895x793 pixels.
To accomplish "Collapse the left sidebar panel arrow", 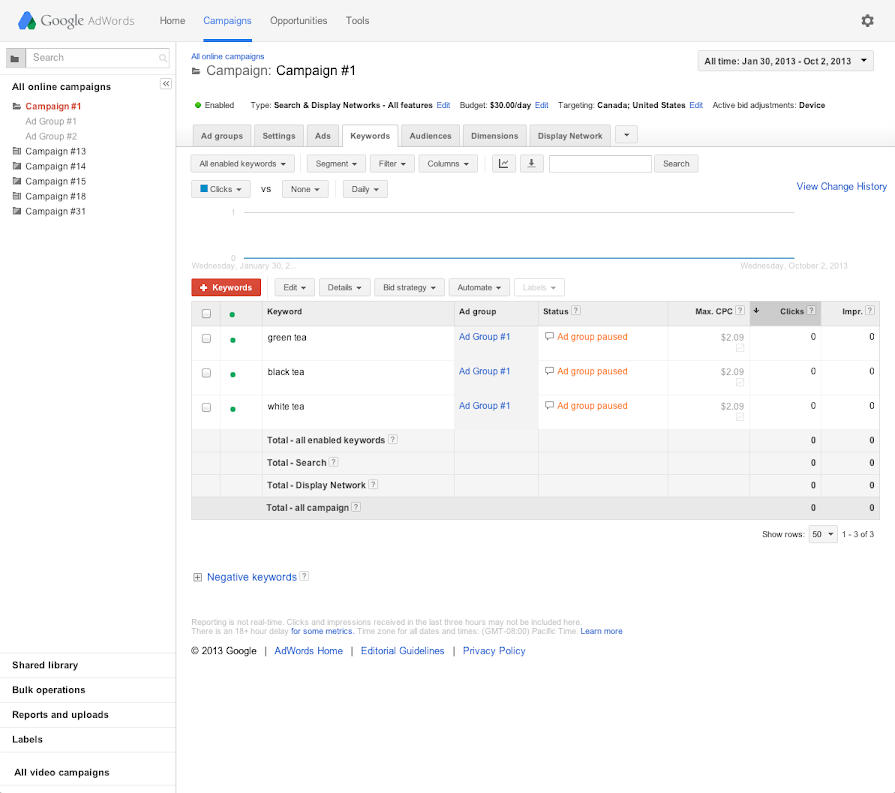I will 166,84.
